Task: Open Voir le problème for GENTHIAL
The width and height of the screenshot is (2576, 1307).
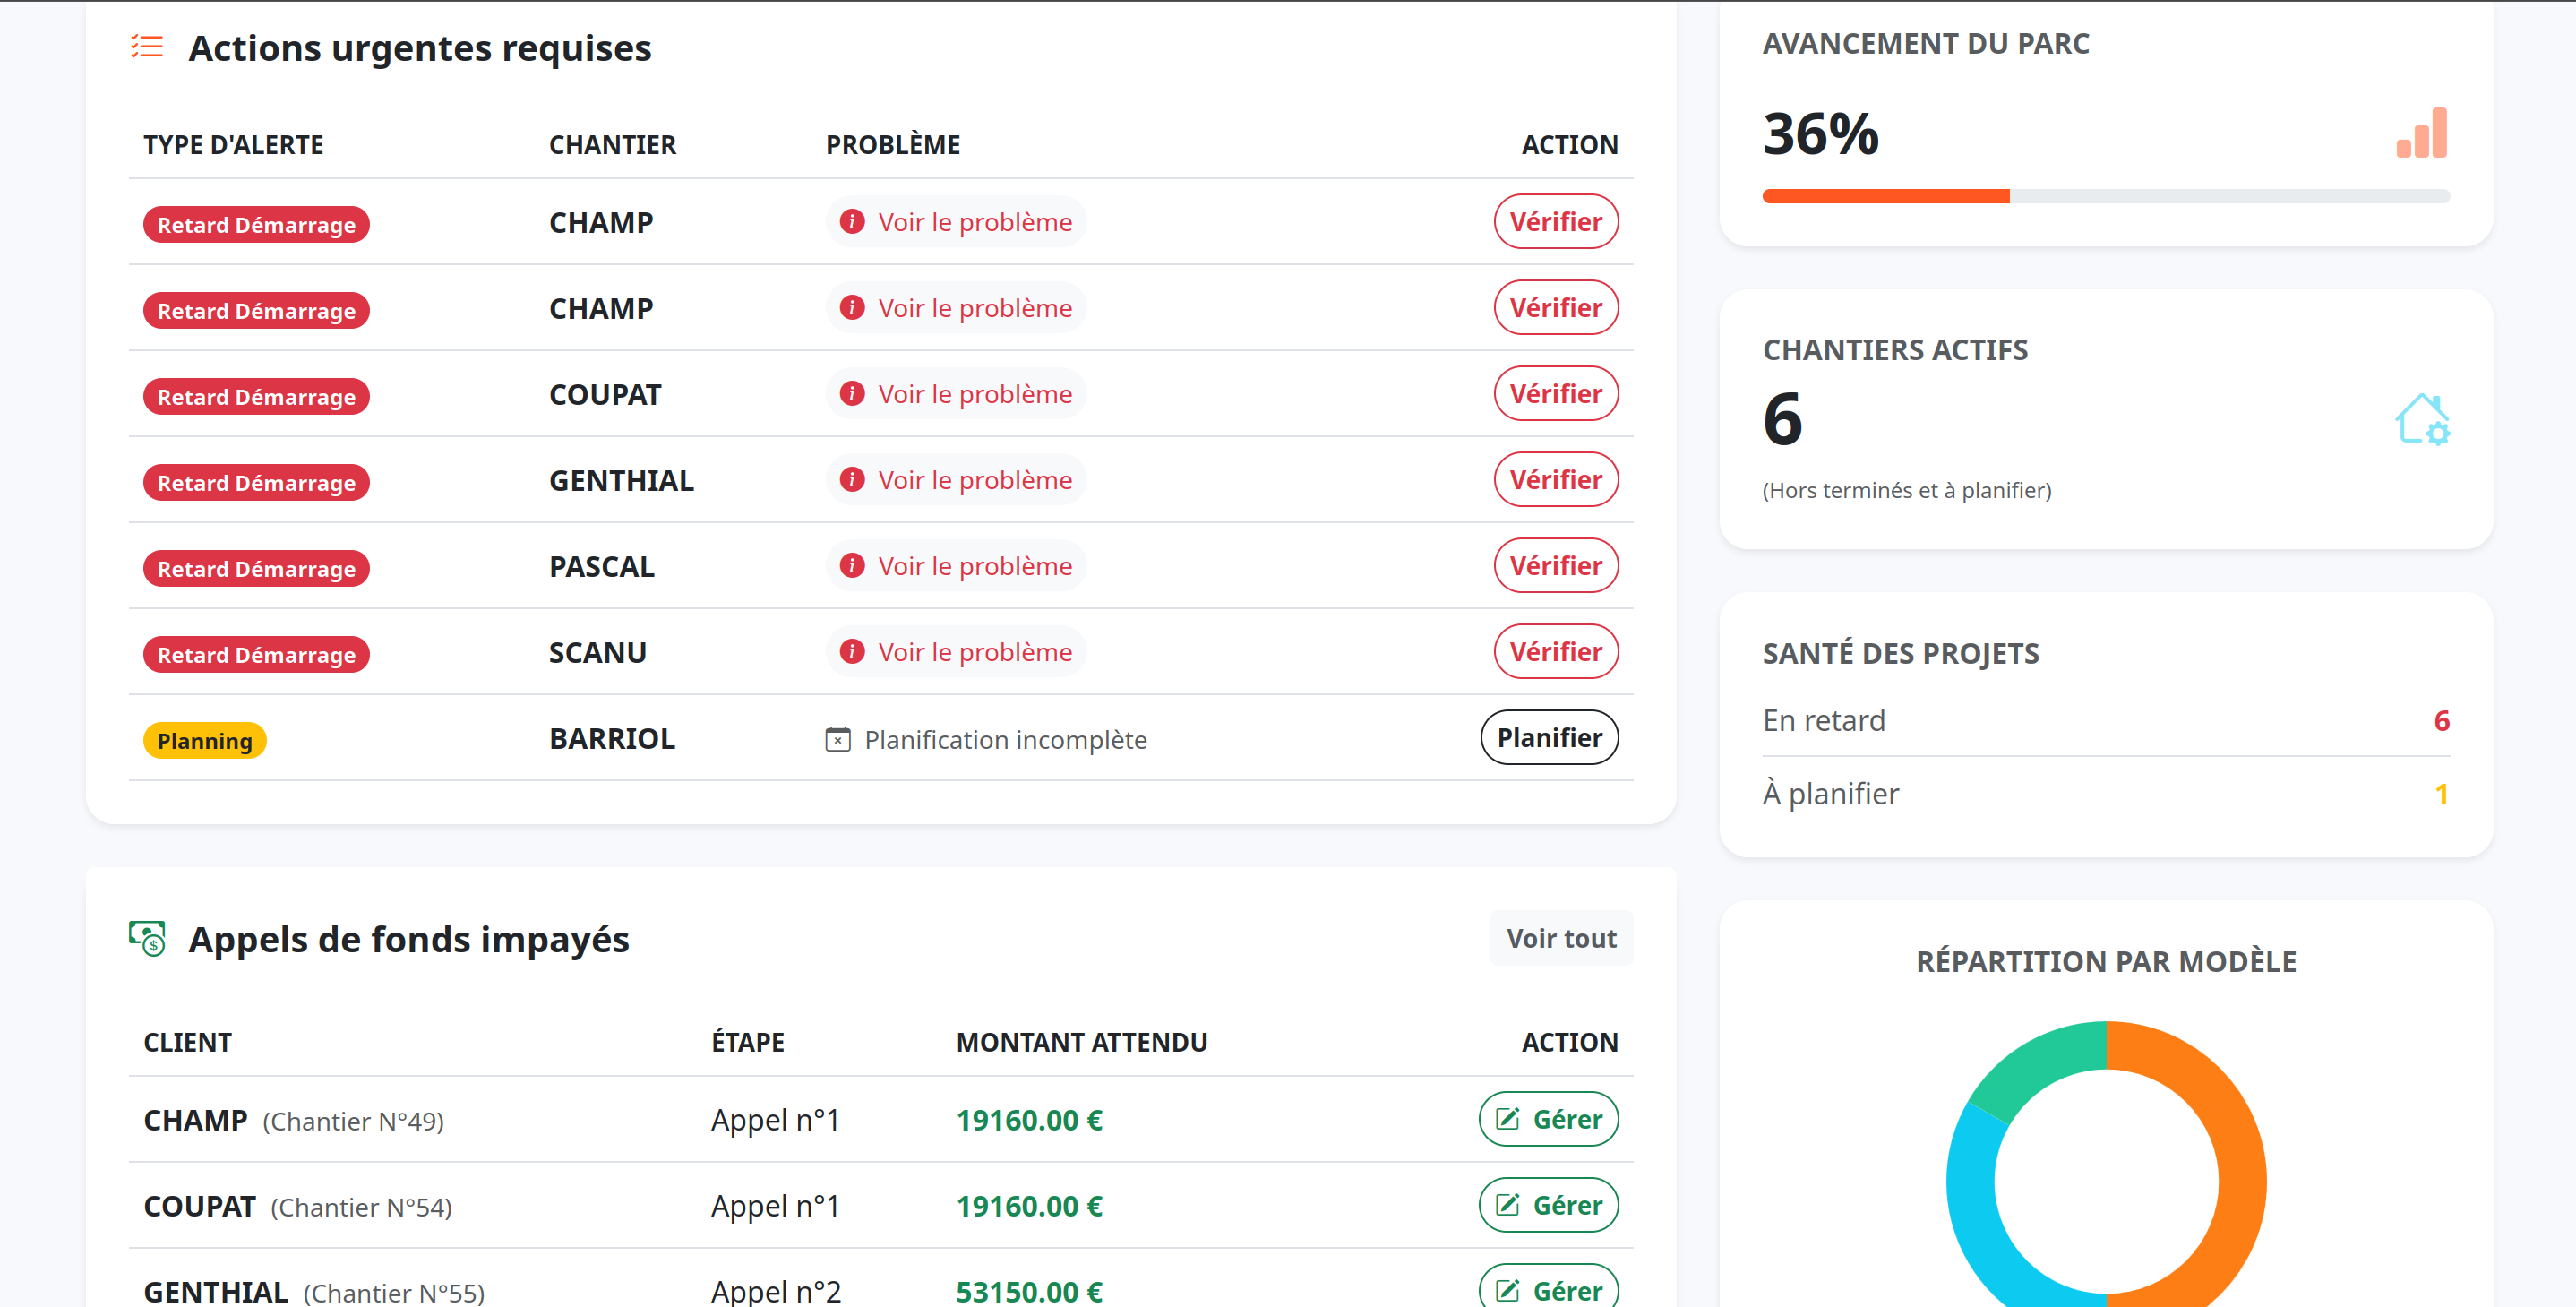Action: (x=956, y=480)
